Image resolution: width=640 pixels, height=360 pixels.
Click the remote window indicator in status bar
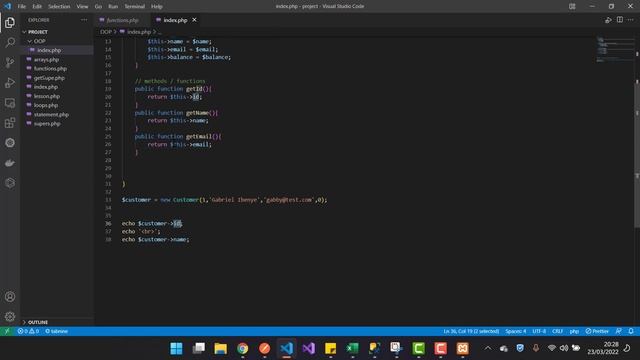click(x=7, y=331)
